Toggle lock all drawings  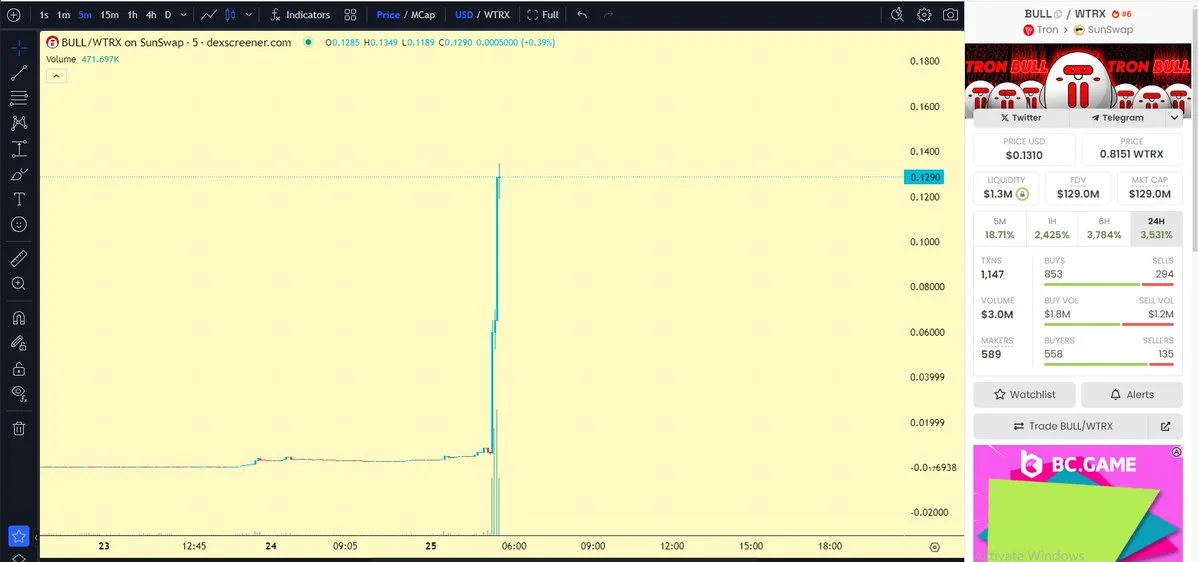[19, 369]
